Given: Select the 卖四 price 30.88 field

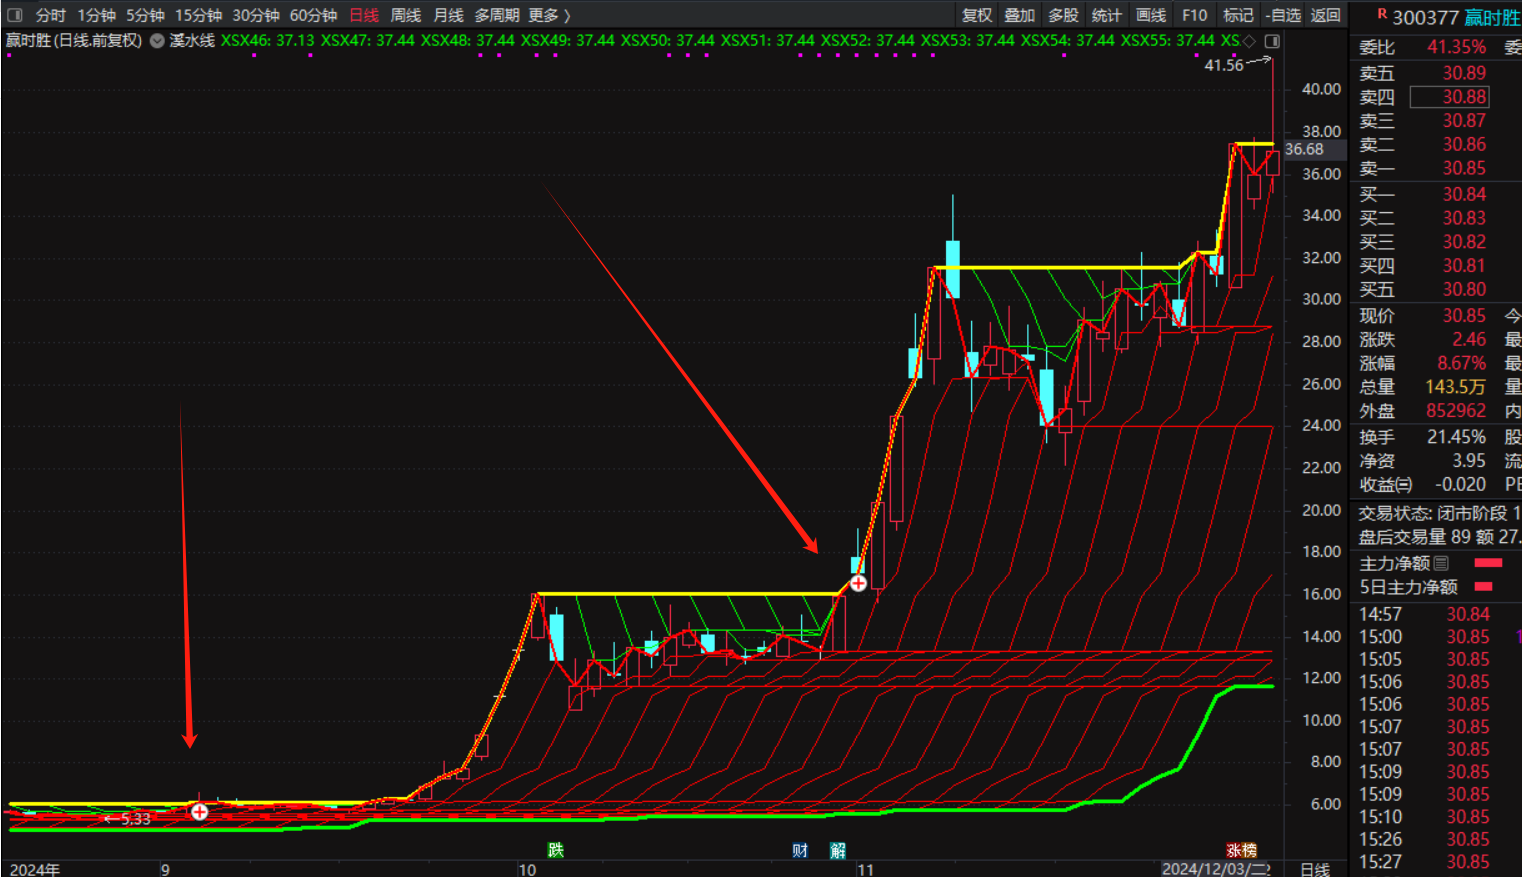Looking at the screenshot, I should click(x=1450, y=97).
